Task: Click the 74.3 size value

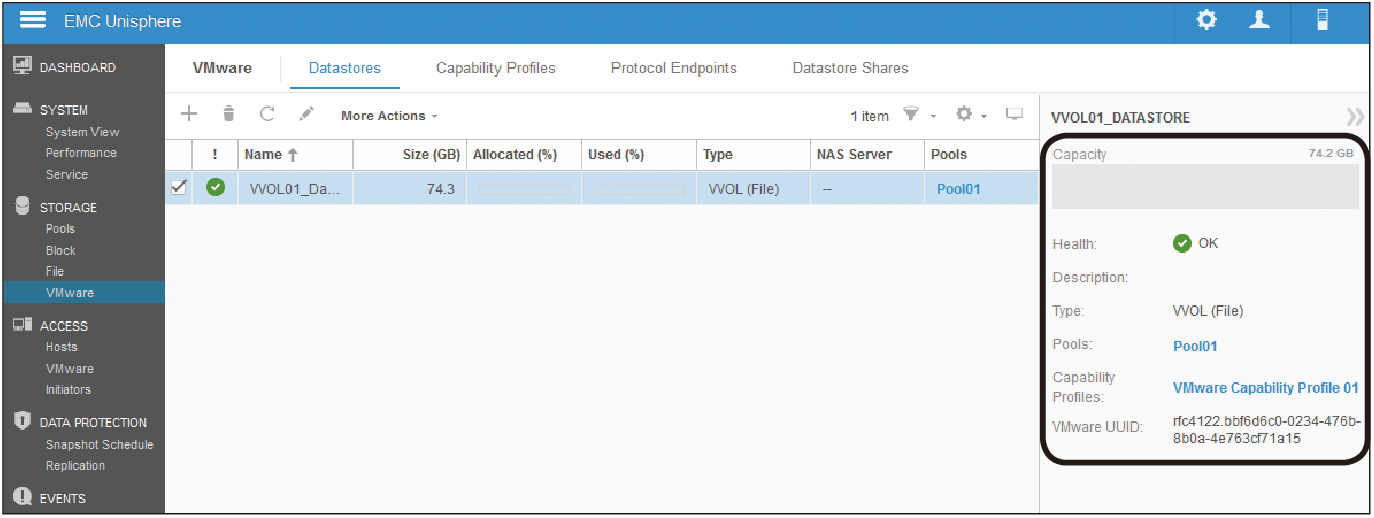Action: (441, 188)
